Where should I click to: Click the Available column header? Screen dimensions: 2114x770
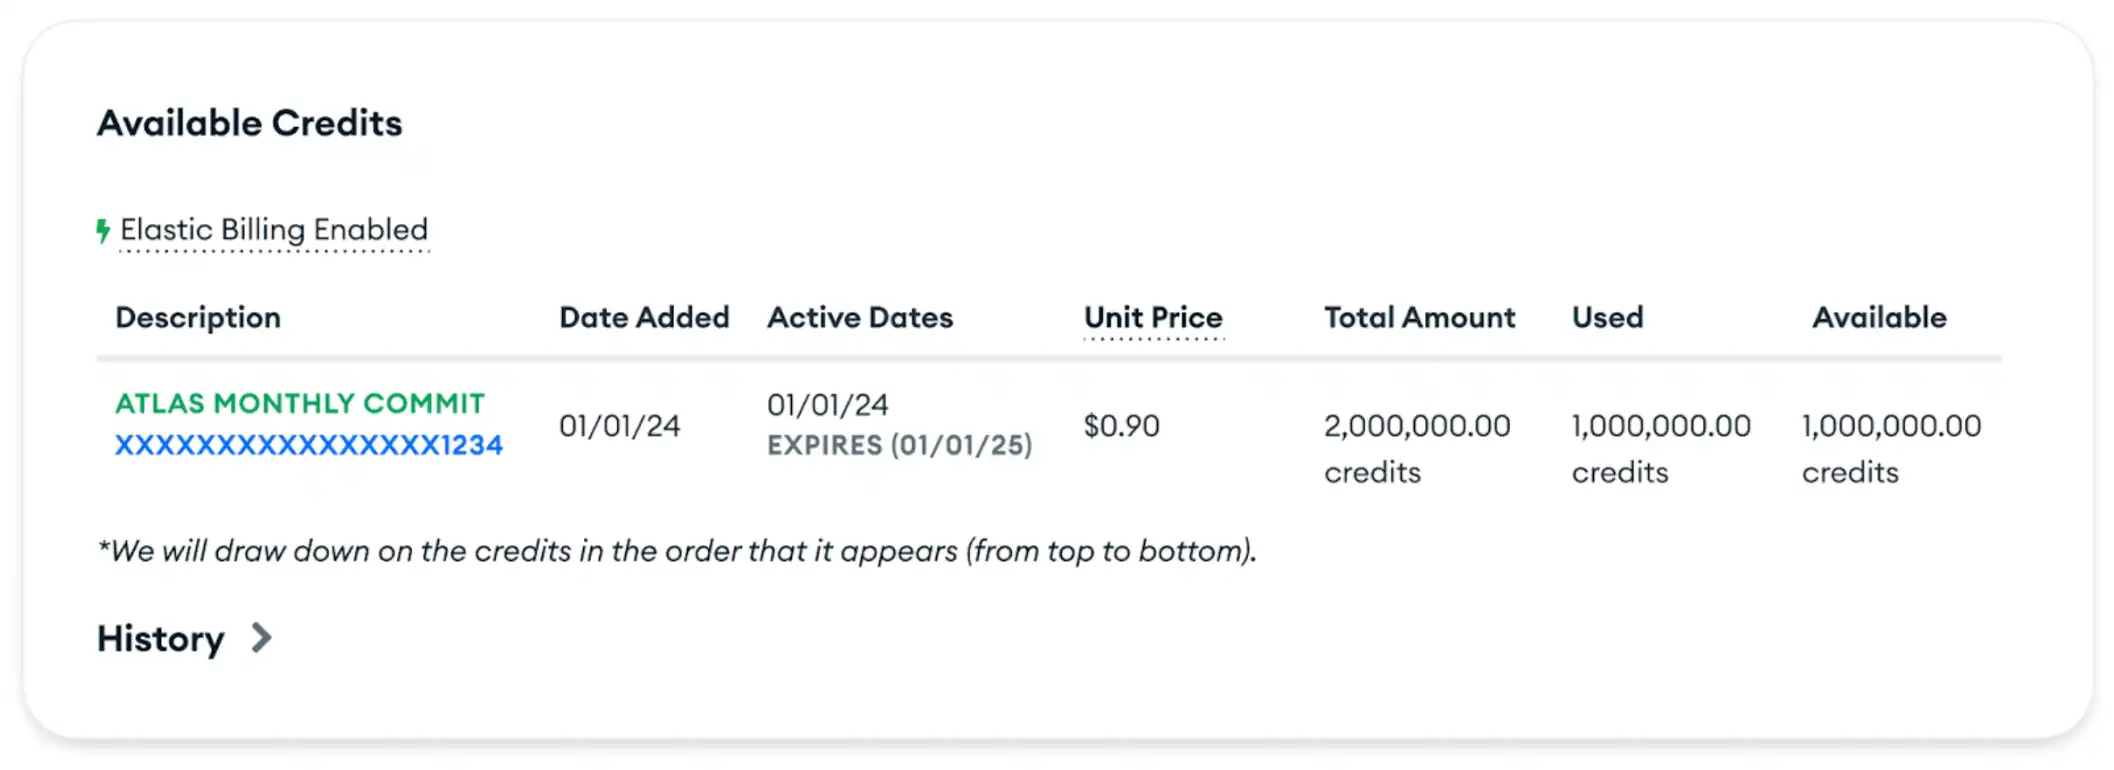point(1878,317)
